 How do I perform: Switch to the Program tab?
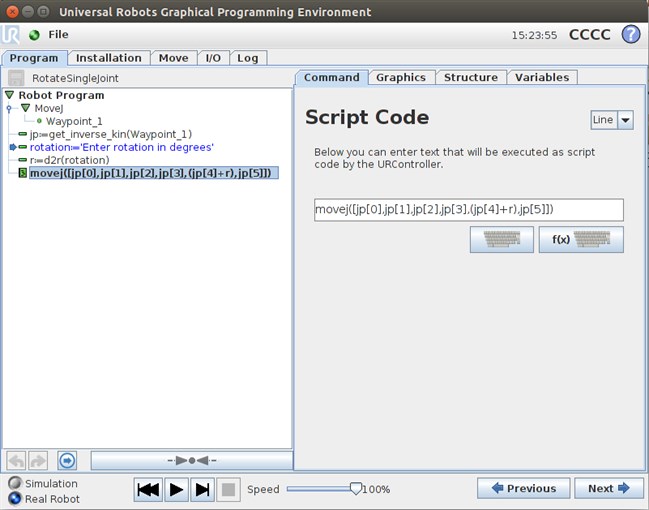coord(34,58)
